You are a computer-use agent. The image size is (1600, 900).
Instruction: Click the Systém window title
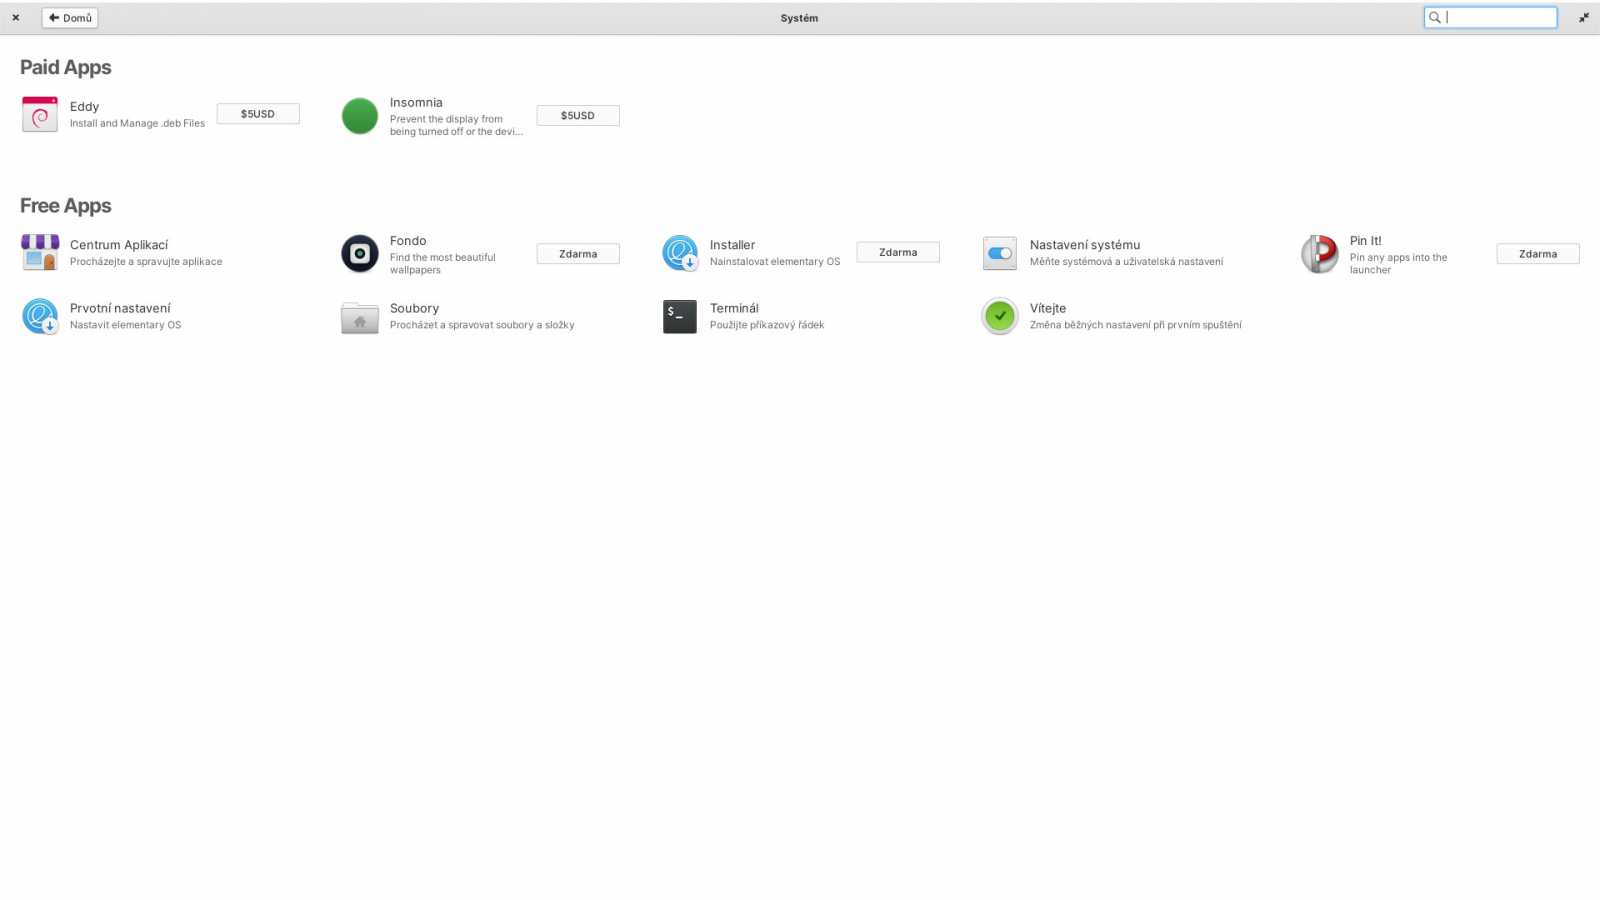pos(799,17)
